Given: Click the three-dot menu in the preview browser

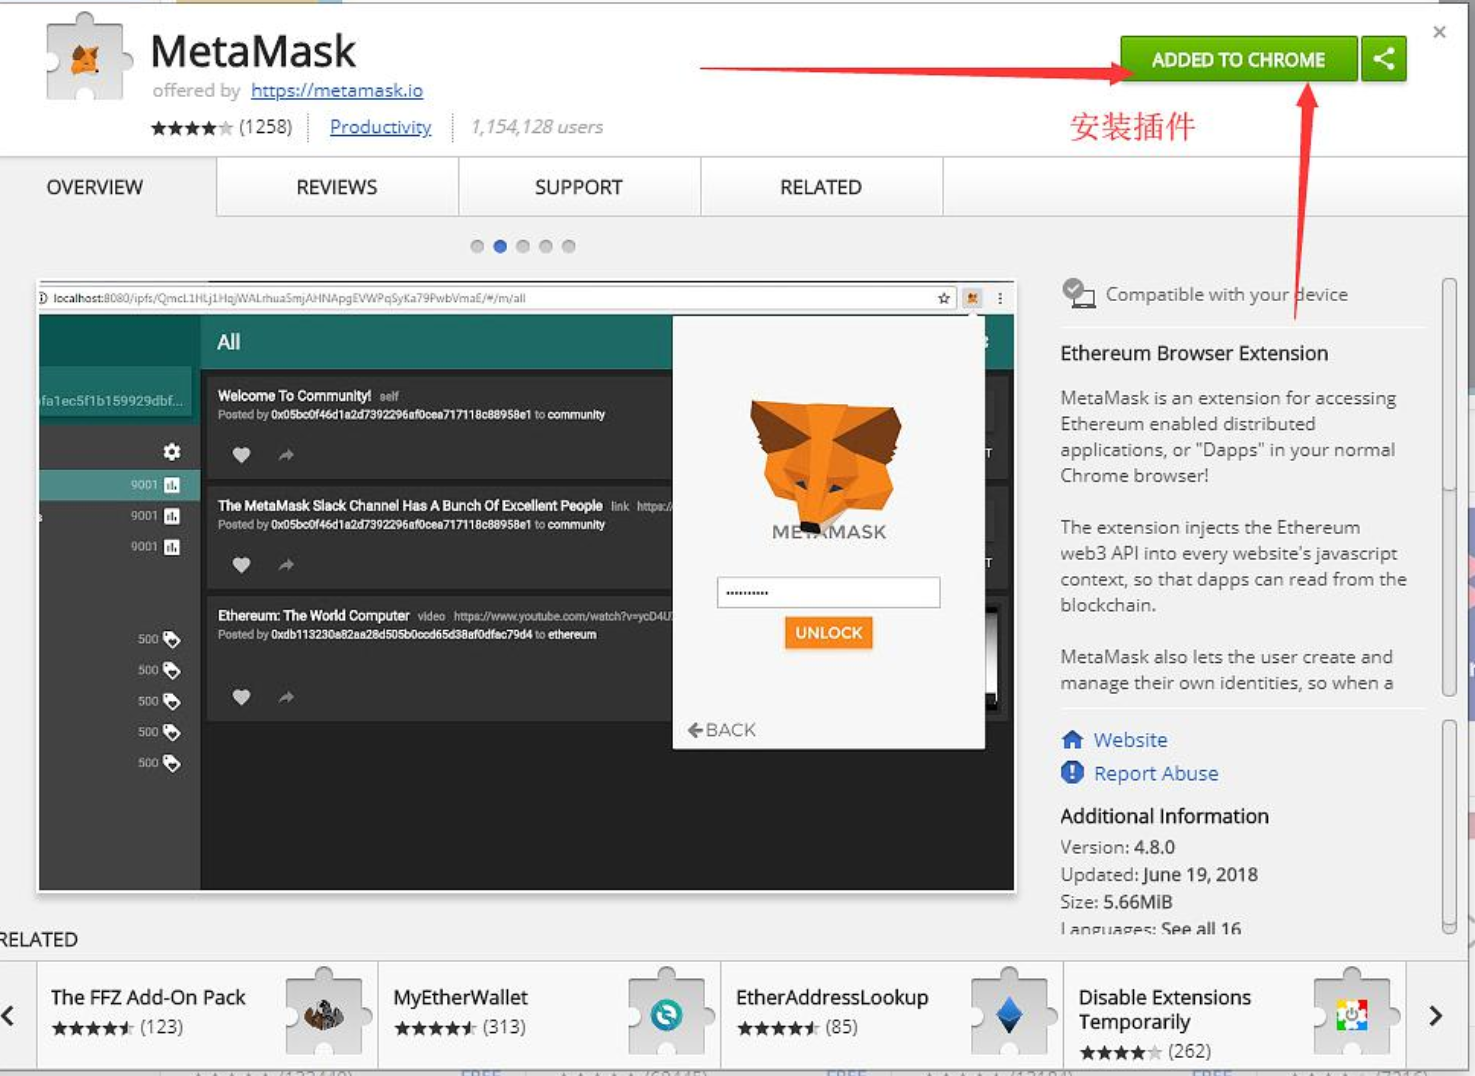Looking at the screenshot, I should [1000, 298].
